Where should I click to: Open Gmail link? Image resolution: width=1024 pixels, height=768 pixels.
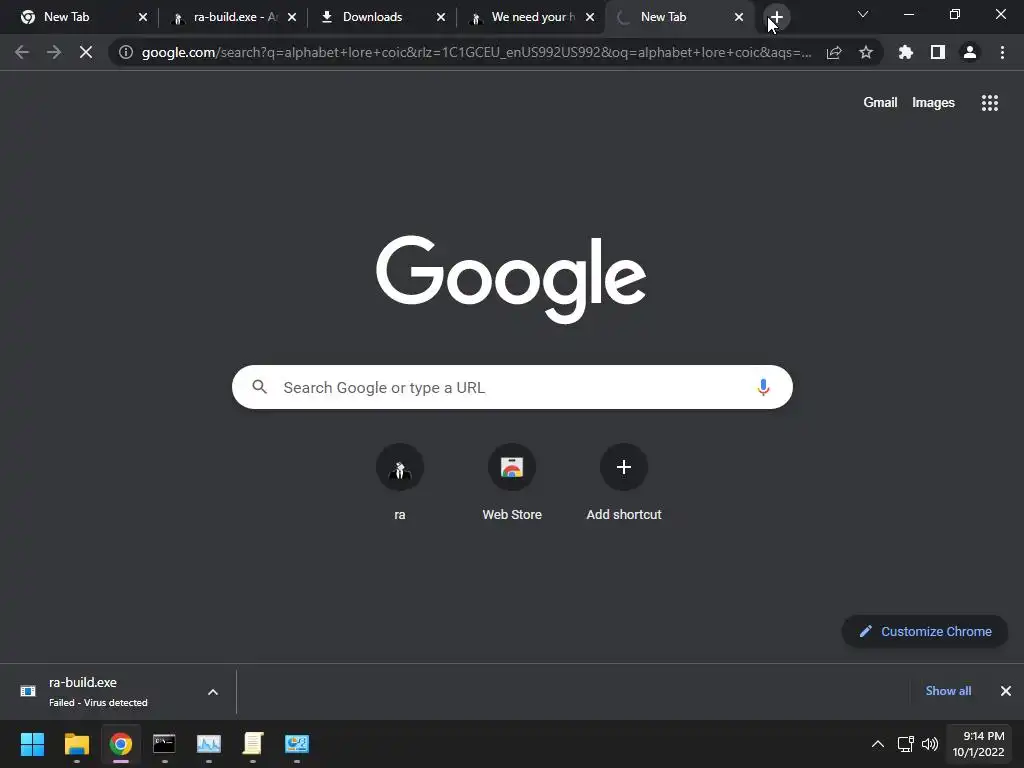(x=880, y=103)
